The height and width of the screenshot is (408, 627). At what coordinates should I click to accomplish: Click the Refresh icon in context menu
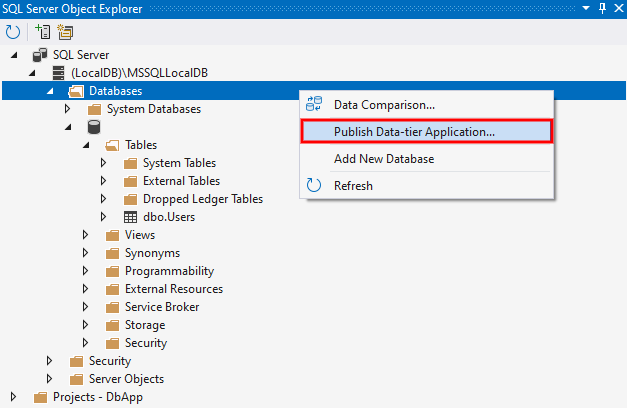[314, 185]
